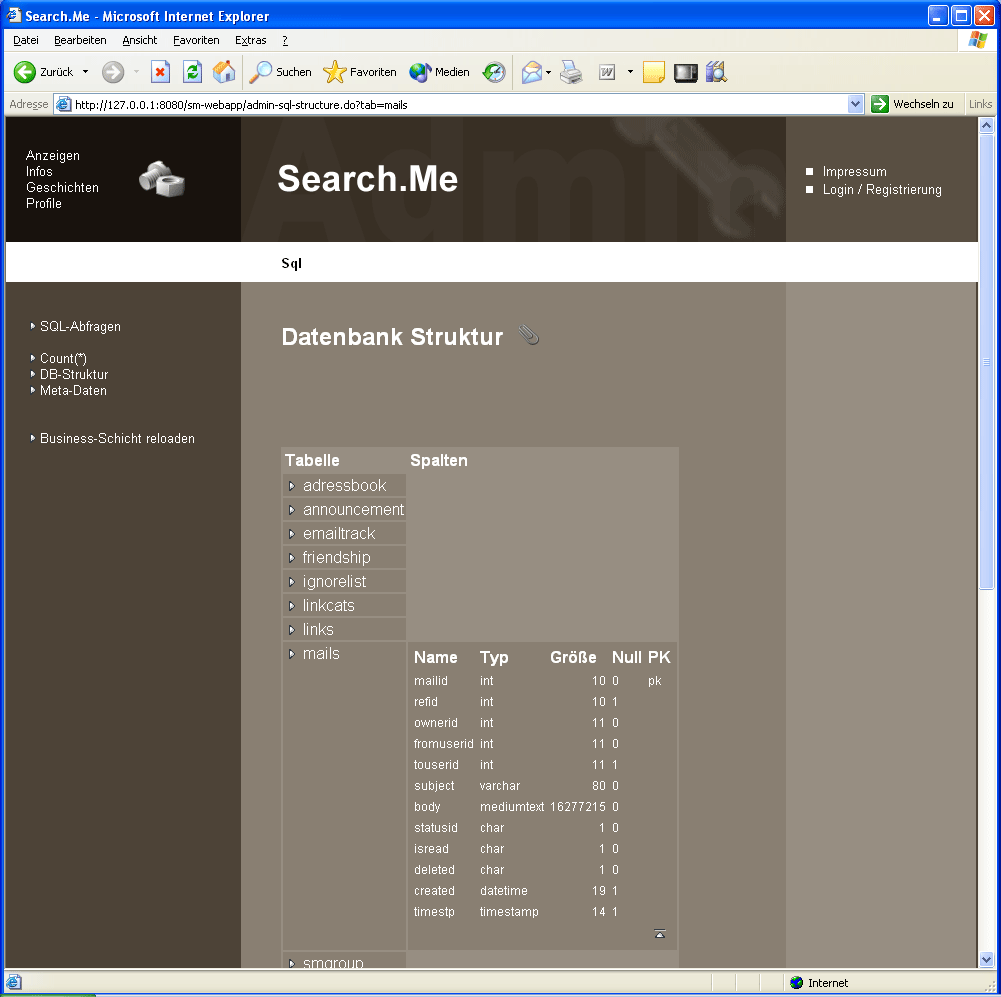
Task: Open the Back button history dropdown
Action: pos(85,72)
